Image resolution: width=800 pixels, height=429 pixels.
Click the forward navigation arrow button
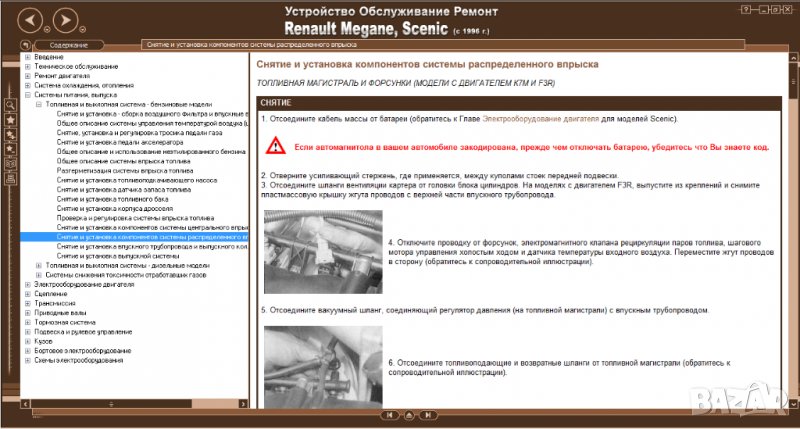pos(64,19)
